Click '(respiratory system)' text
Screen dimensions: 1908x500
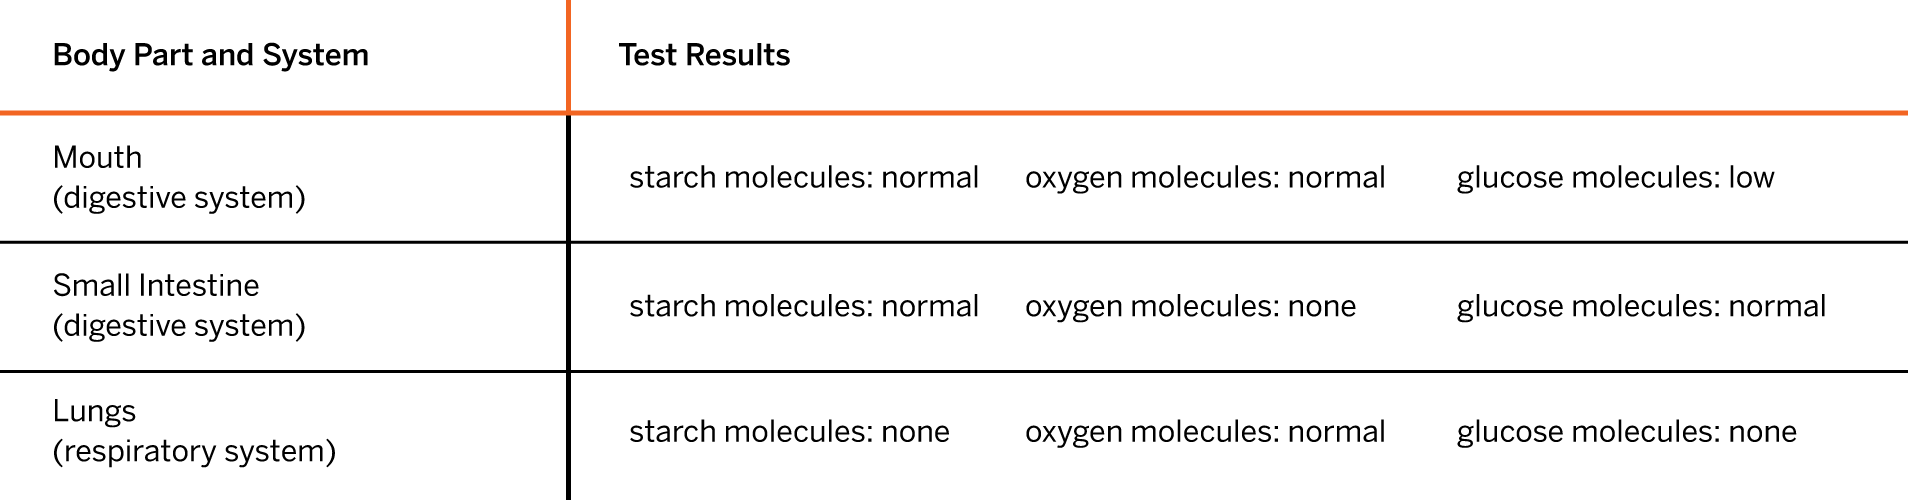[194, 451]
